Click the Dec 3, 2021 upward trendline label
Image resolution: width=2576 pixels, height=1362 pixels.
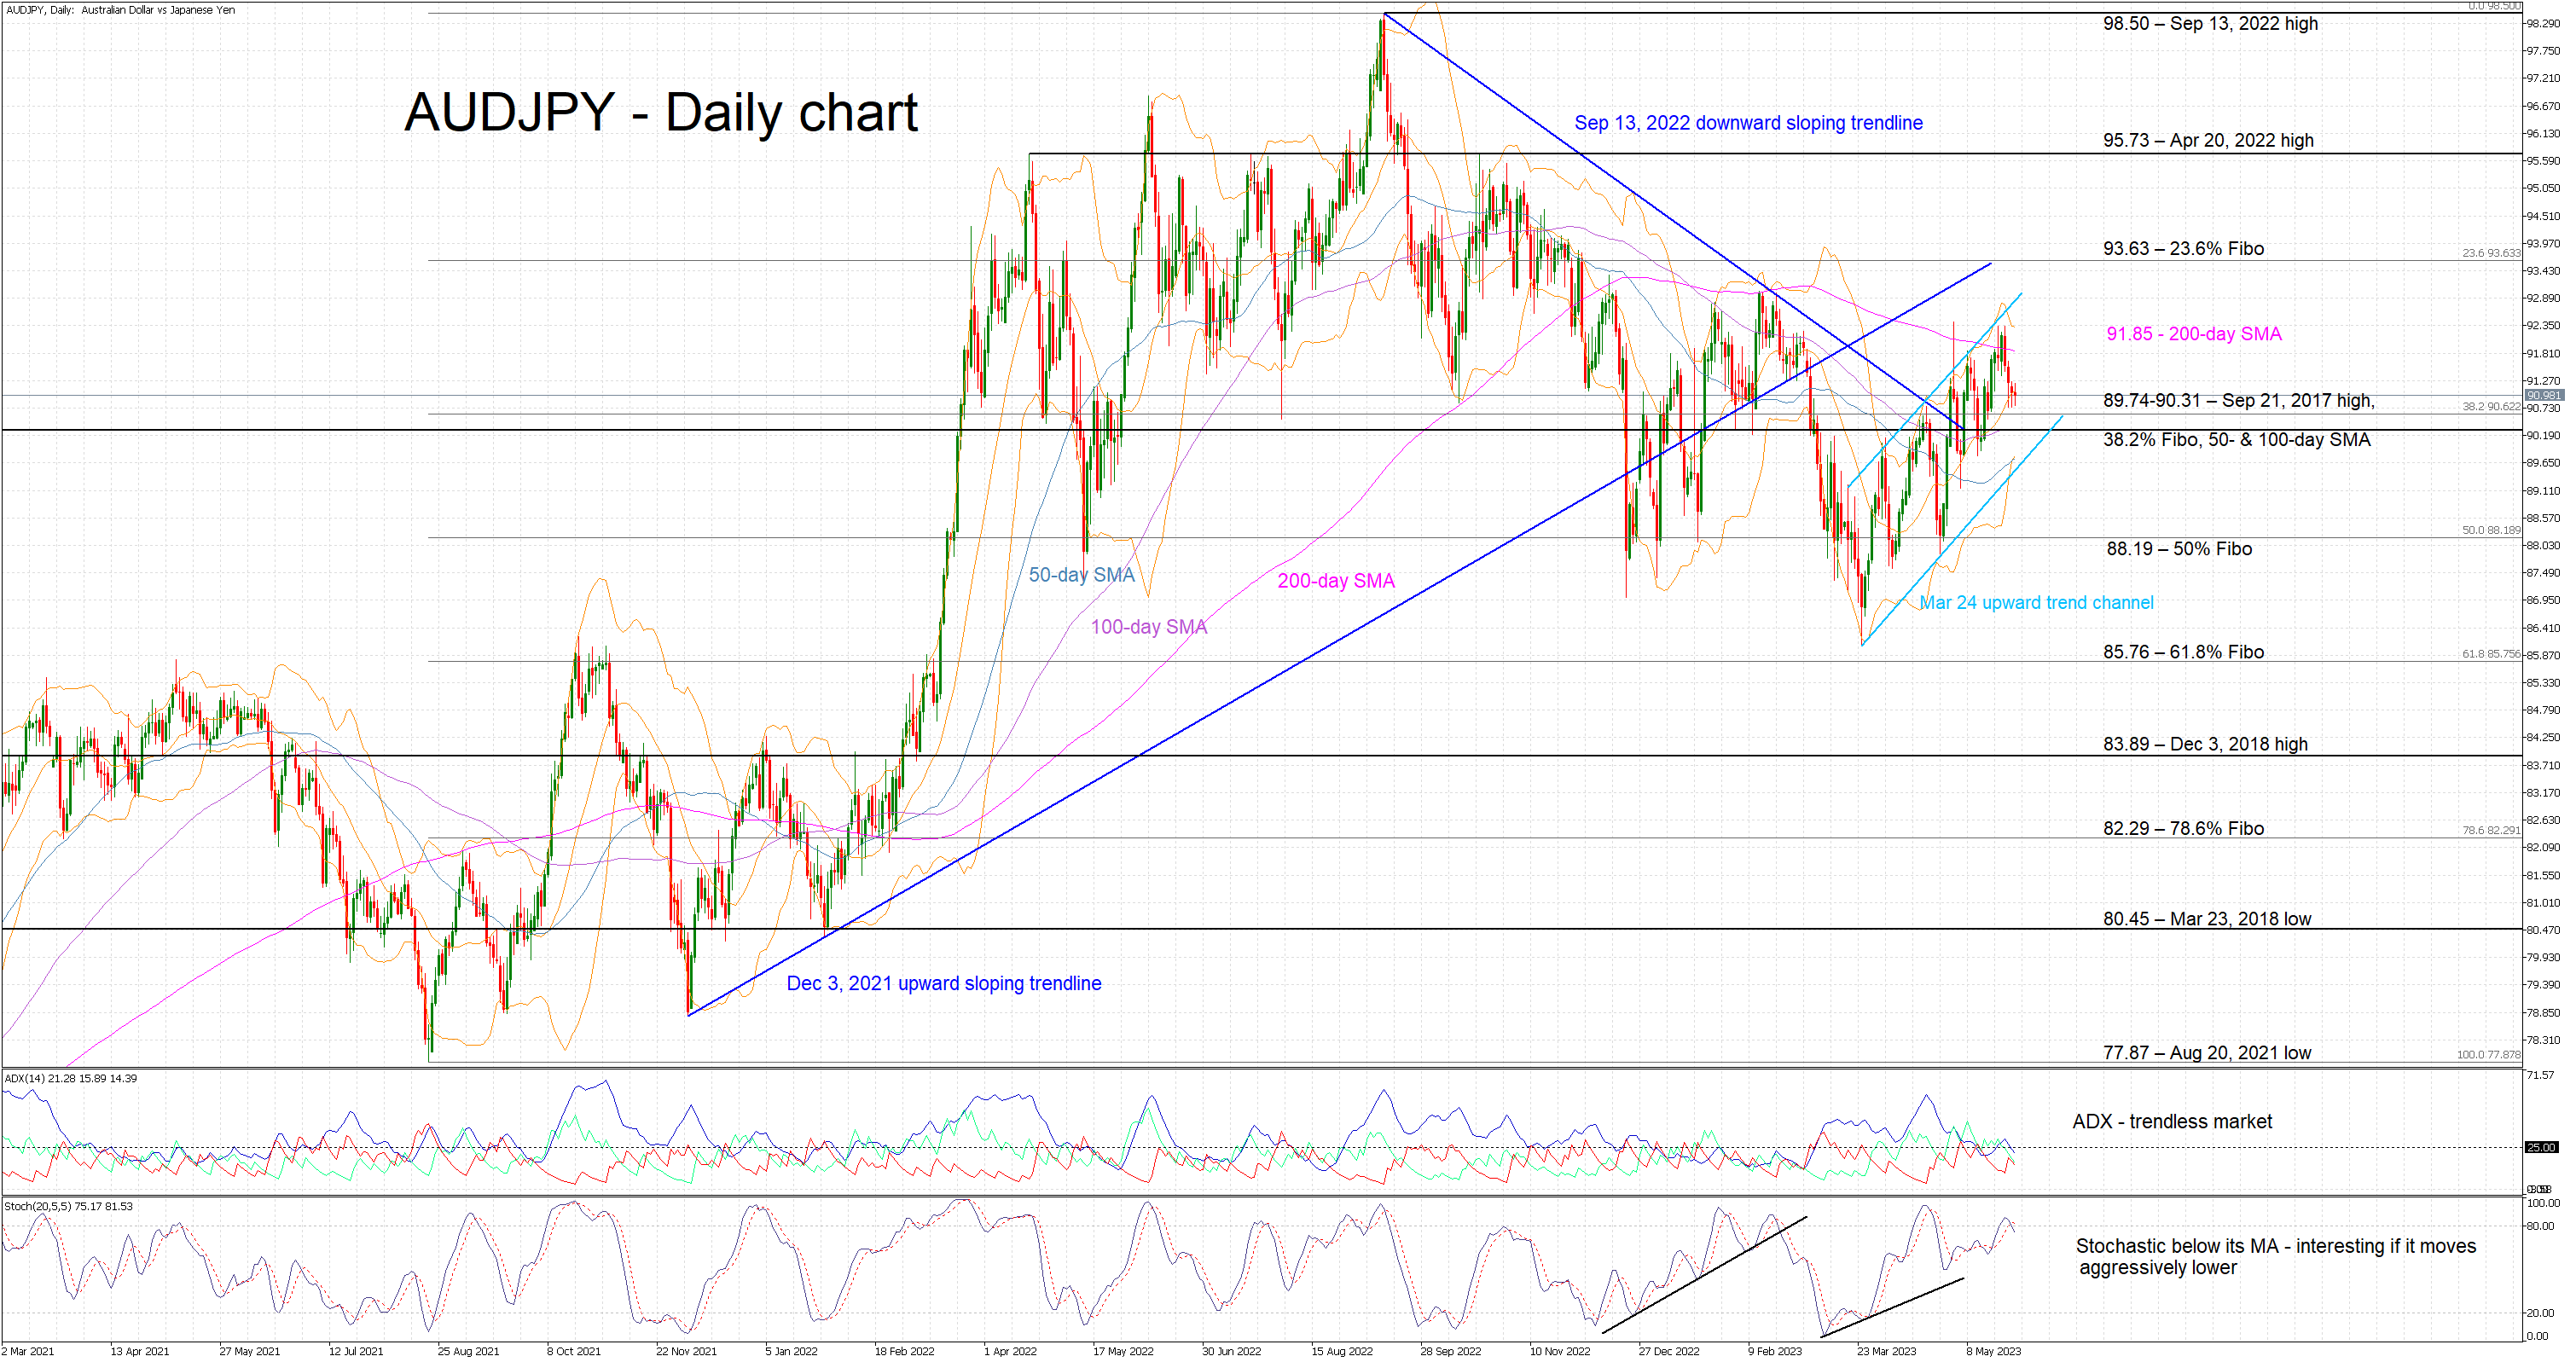[943, 983]
